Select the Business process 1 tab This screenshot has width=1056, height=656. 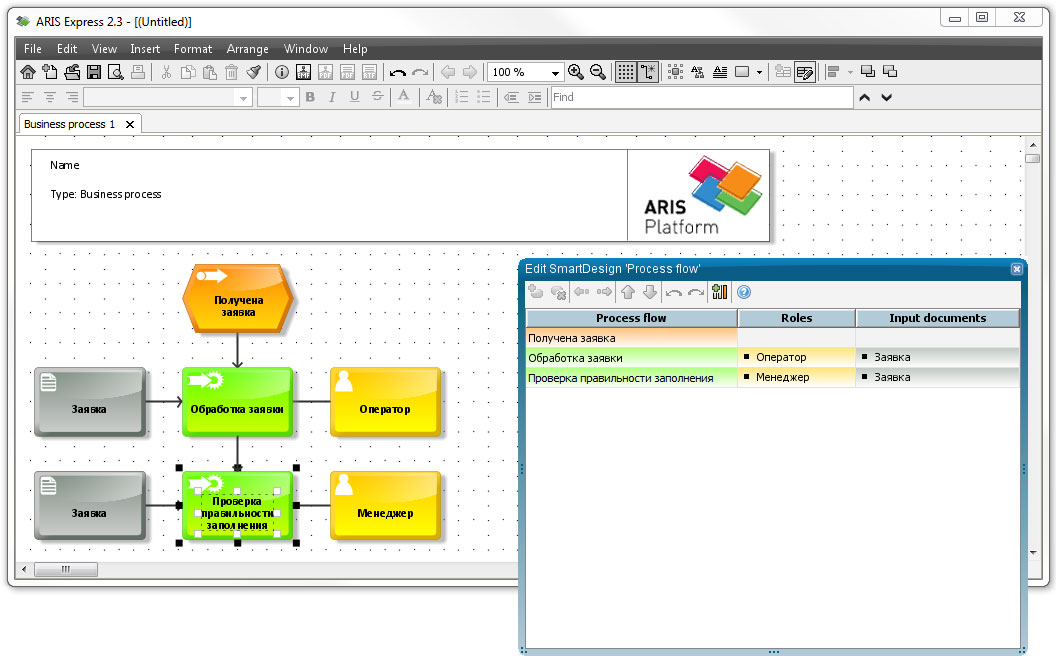tap(70, 124)
